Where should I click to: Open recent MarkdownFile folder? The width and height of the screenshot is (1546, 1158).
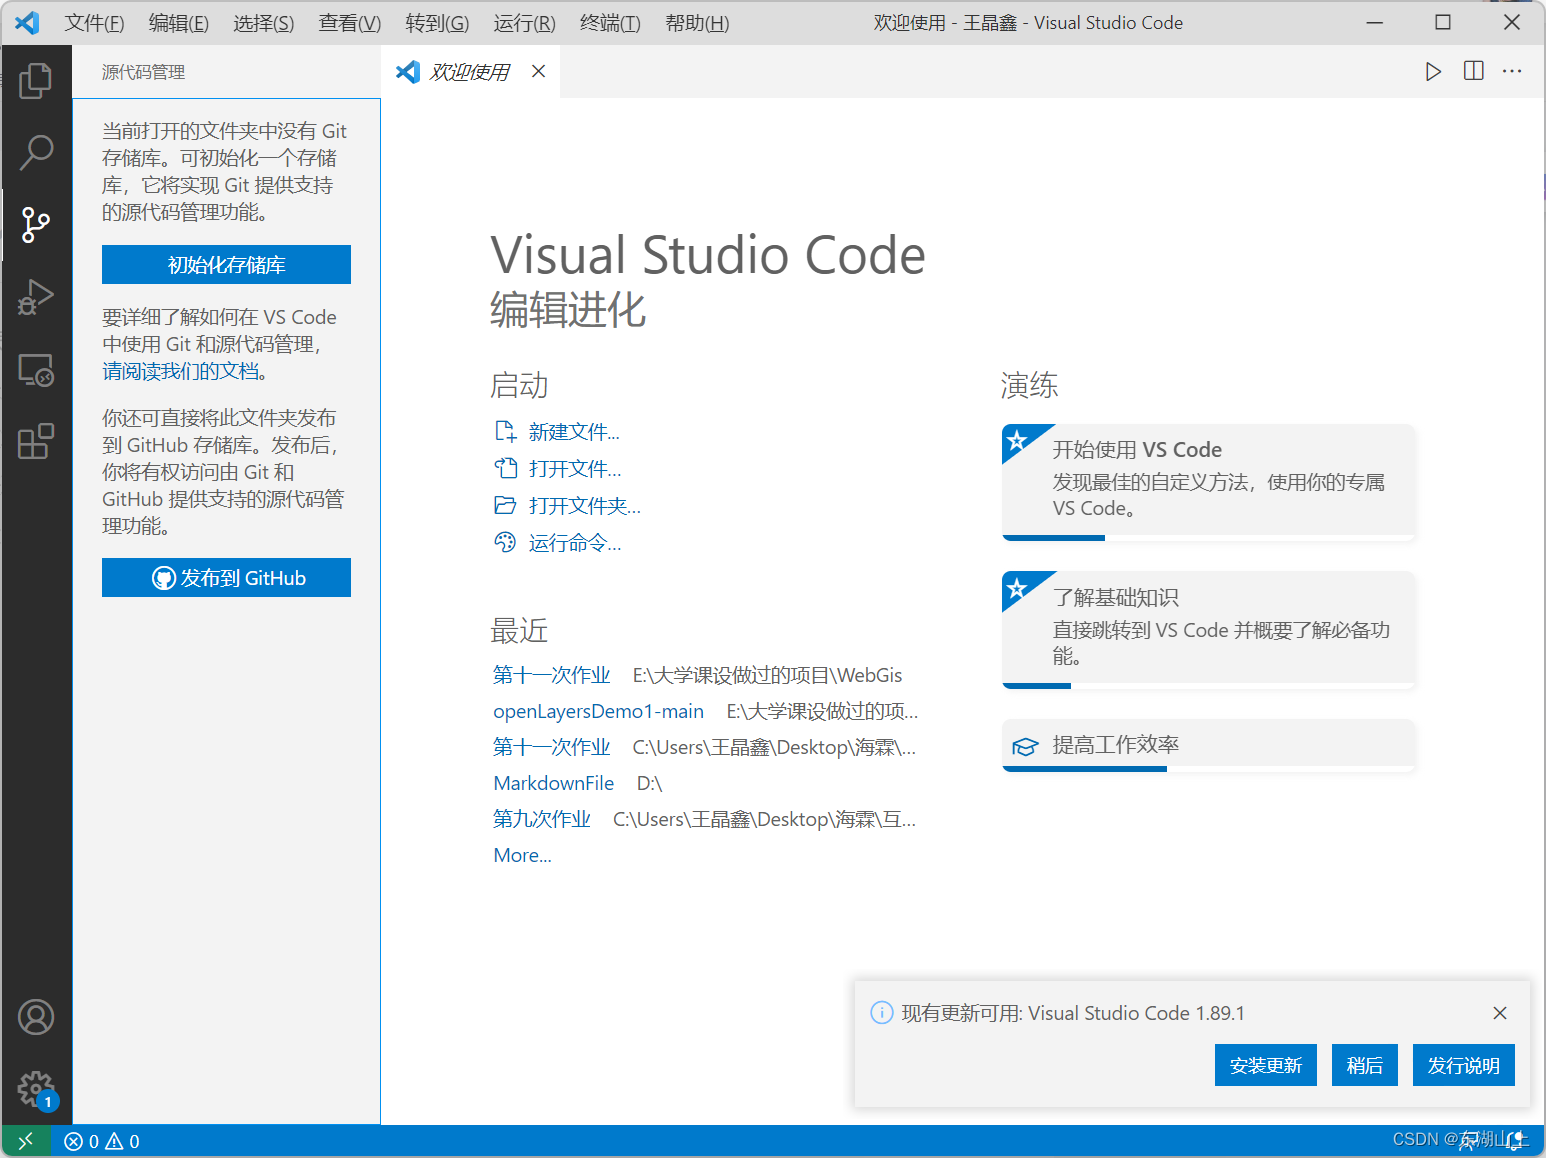[x=553, y=783]
